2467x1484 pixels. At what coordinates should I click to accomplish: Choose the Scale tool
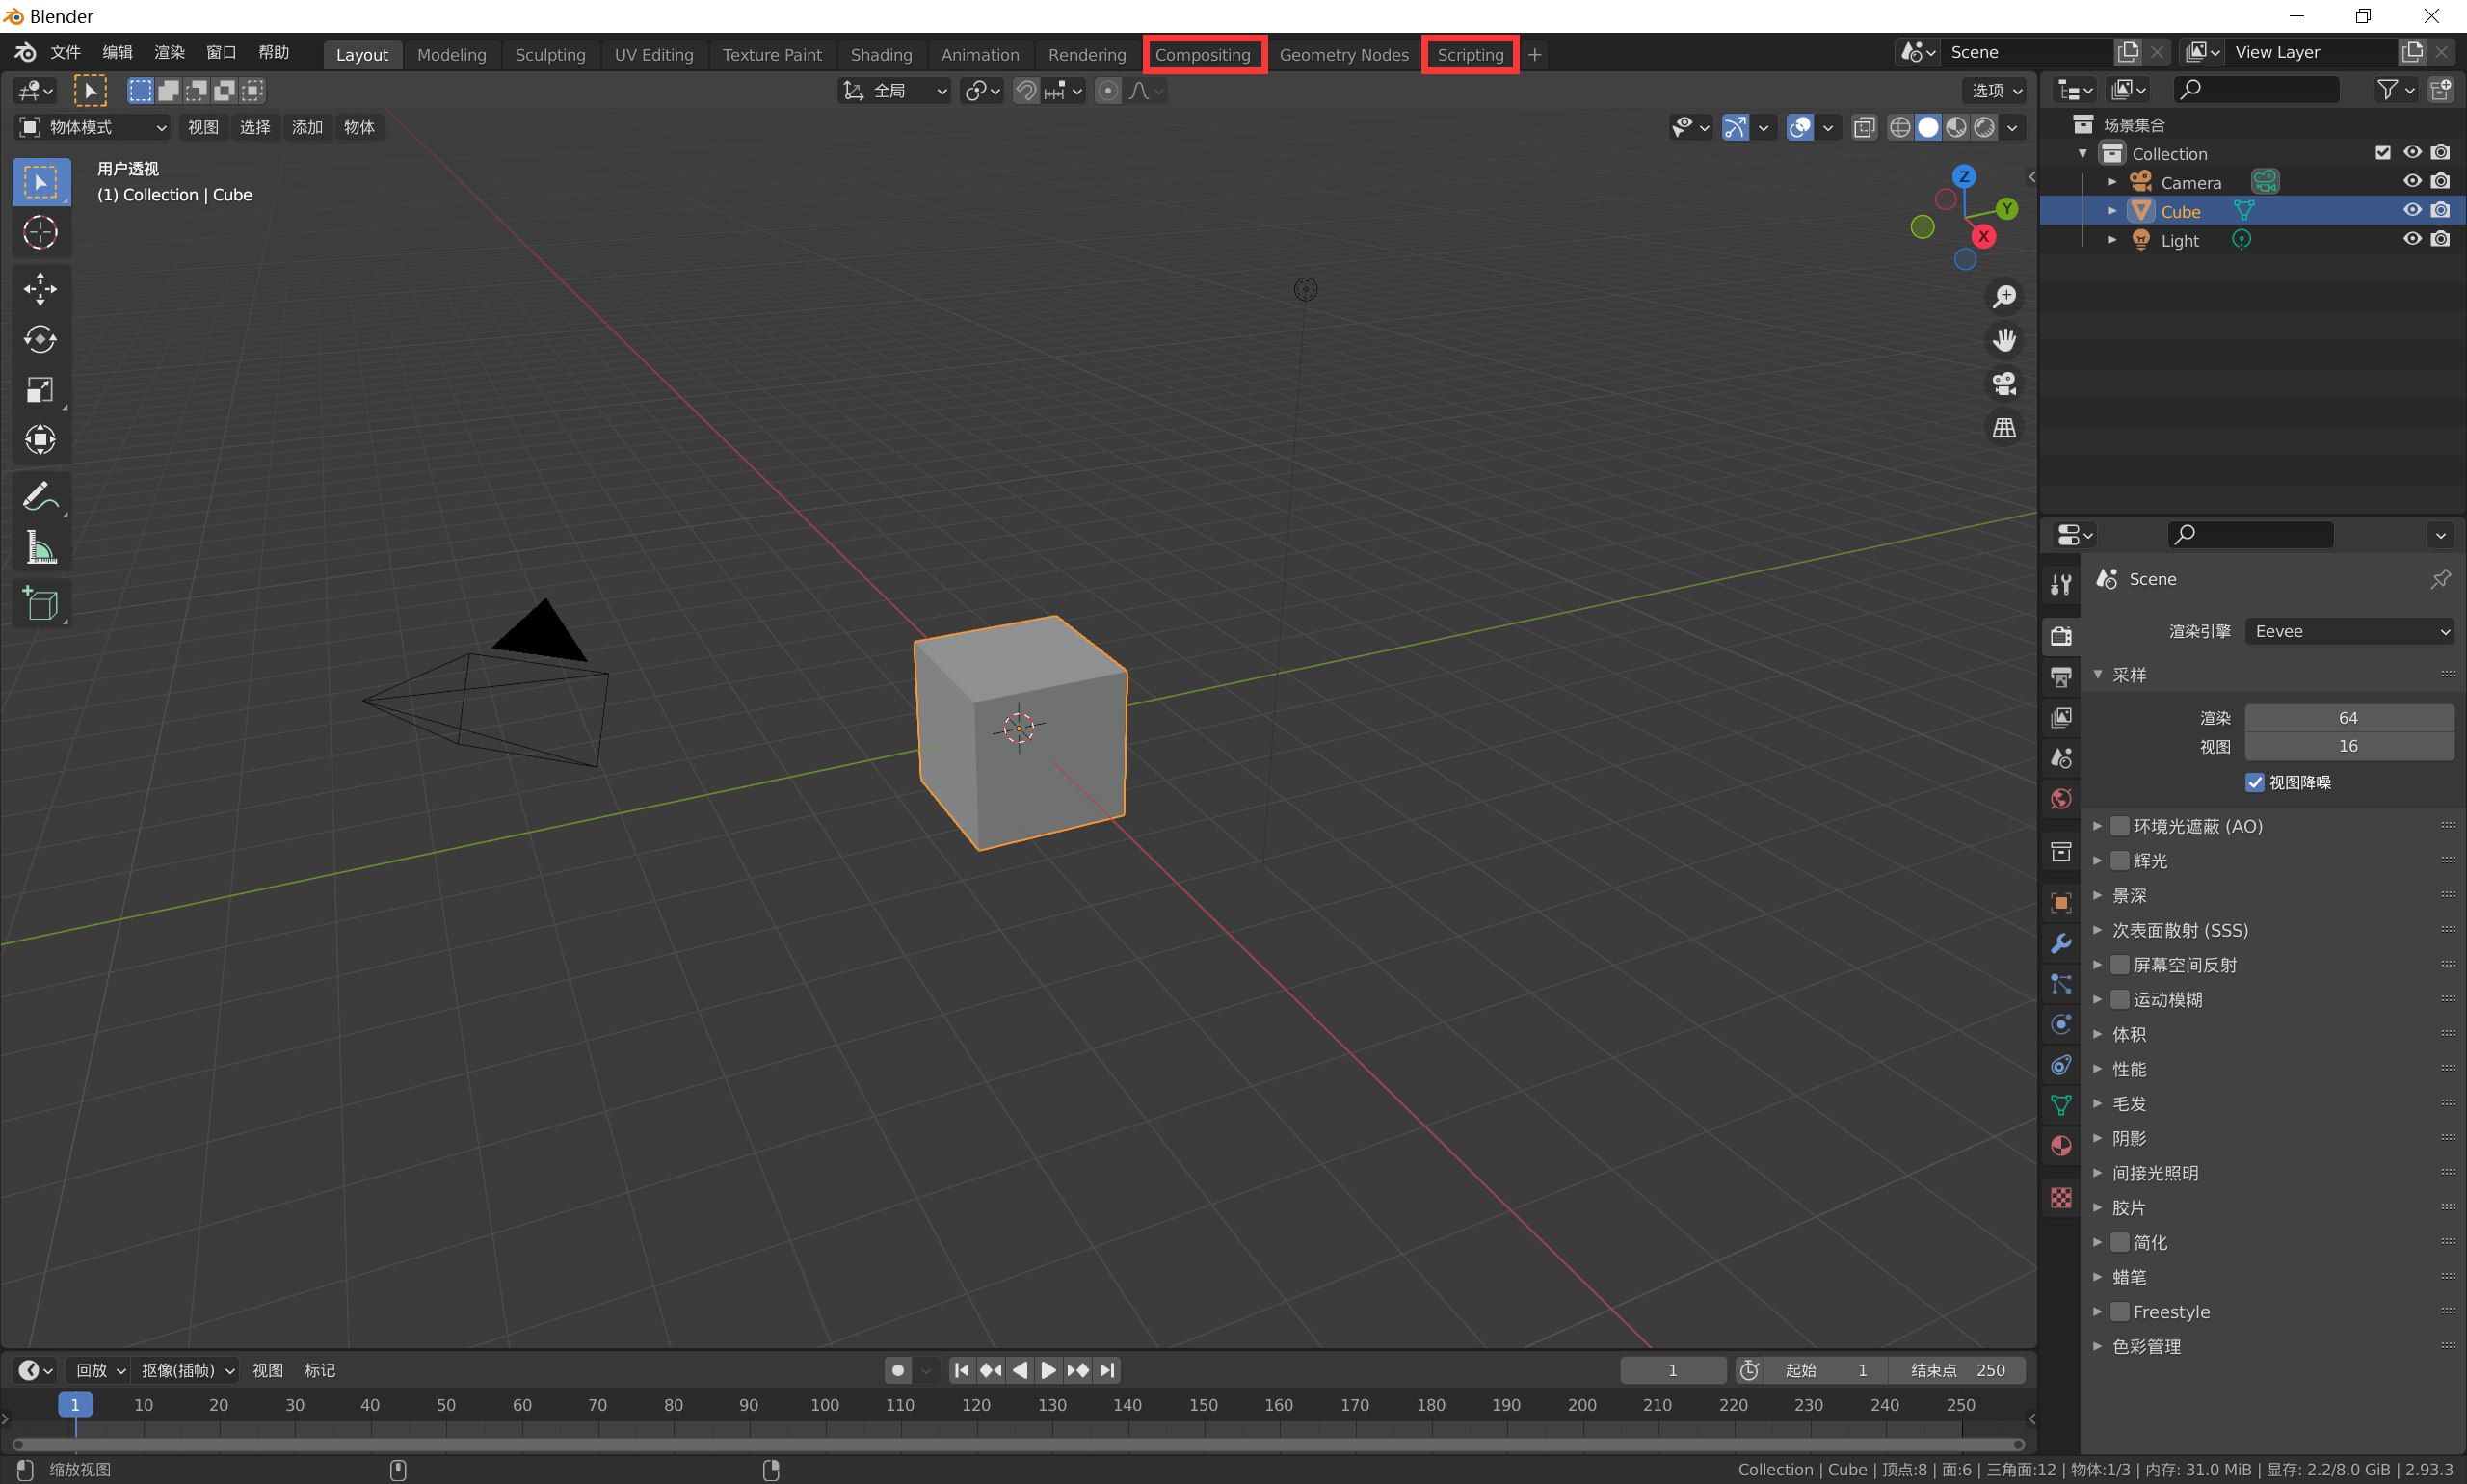click(40, 390)
